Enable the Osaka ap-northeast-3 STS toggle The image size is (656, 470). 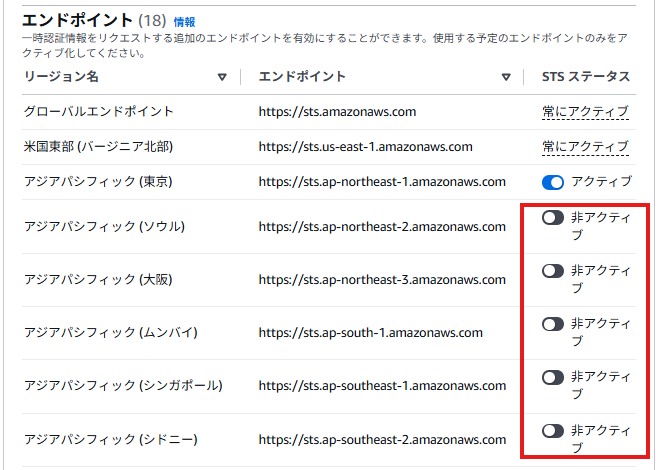coord(553,271)
